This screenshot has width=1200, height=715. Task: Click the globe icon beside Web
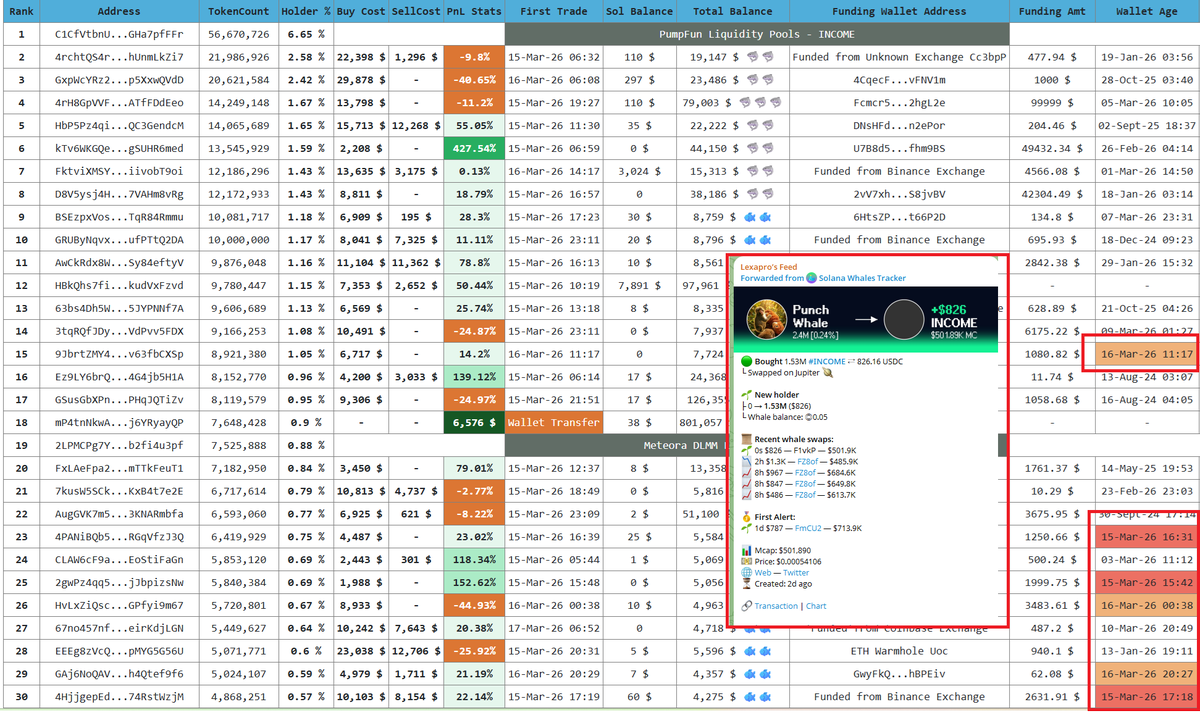[x=746, y=573]
